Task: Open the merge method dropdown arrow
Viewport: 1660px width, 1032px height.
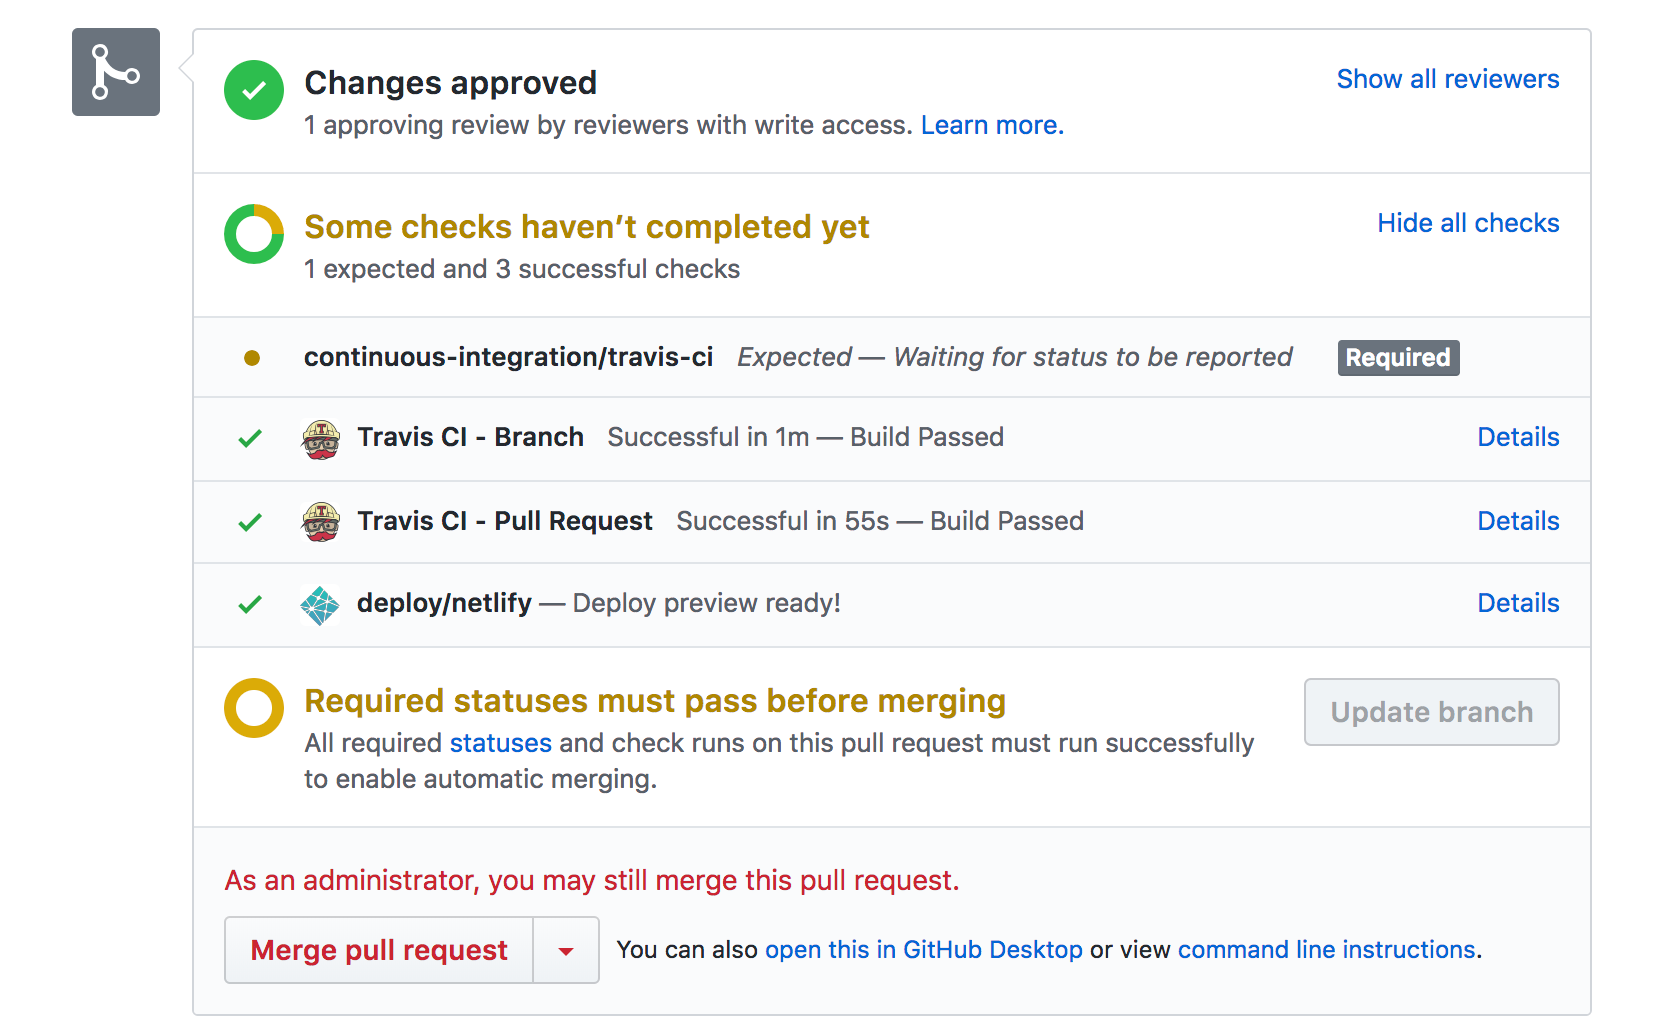Action: (566, 950)
